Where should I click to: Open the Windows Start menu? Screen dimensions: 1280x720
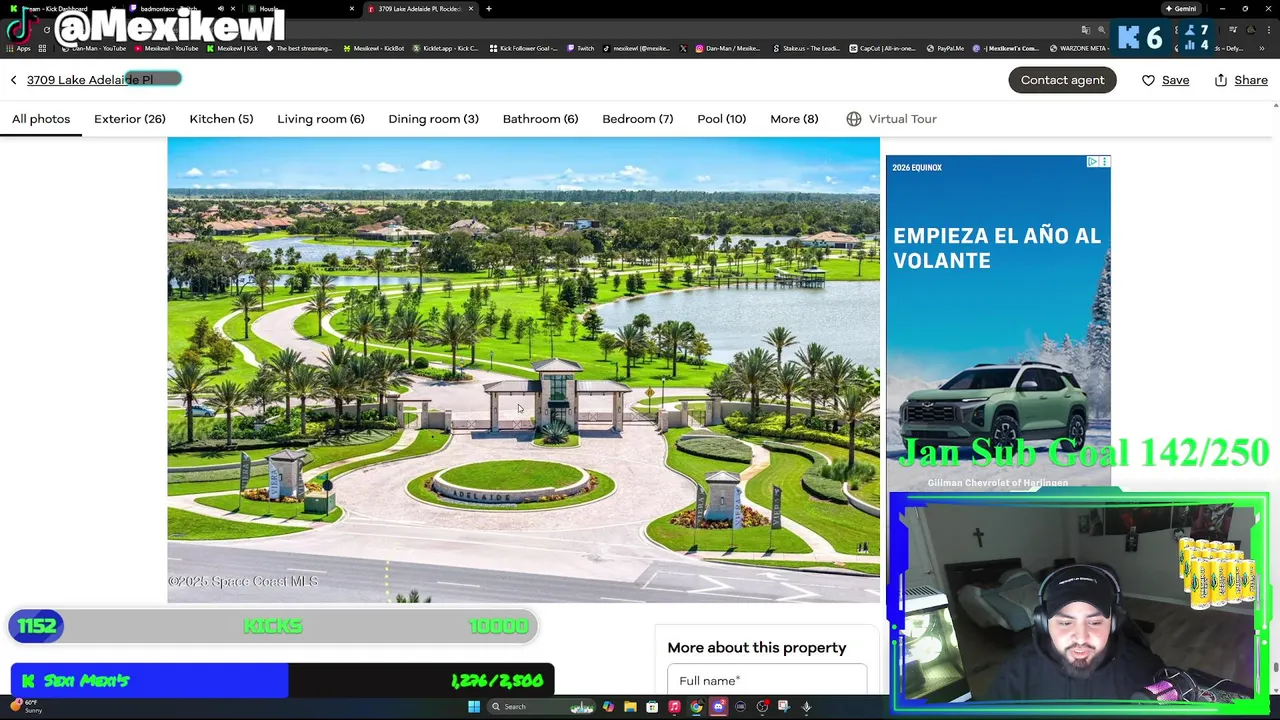(473, 706)
